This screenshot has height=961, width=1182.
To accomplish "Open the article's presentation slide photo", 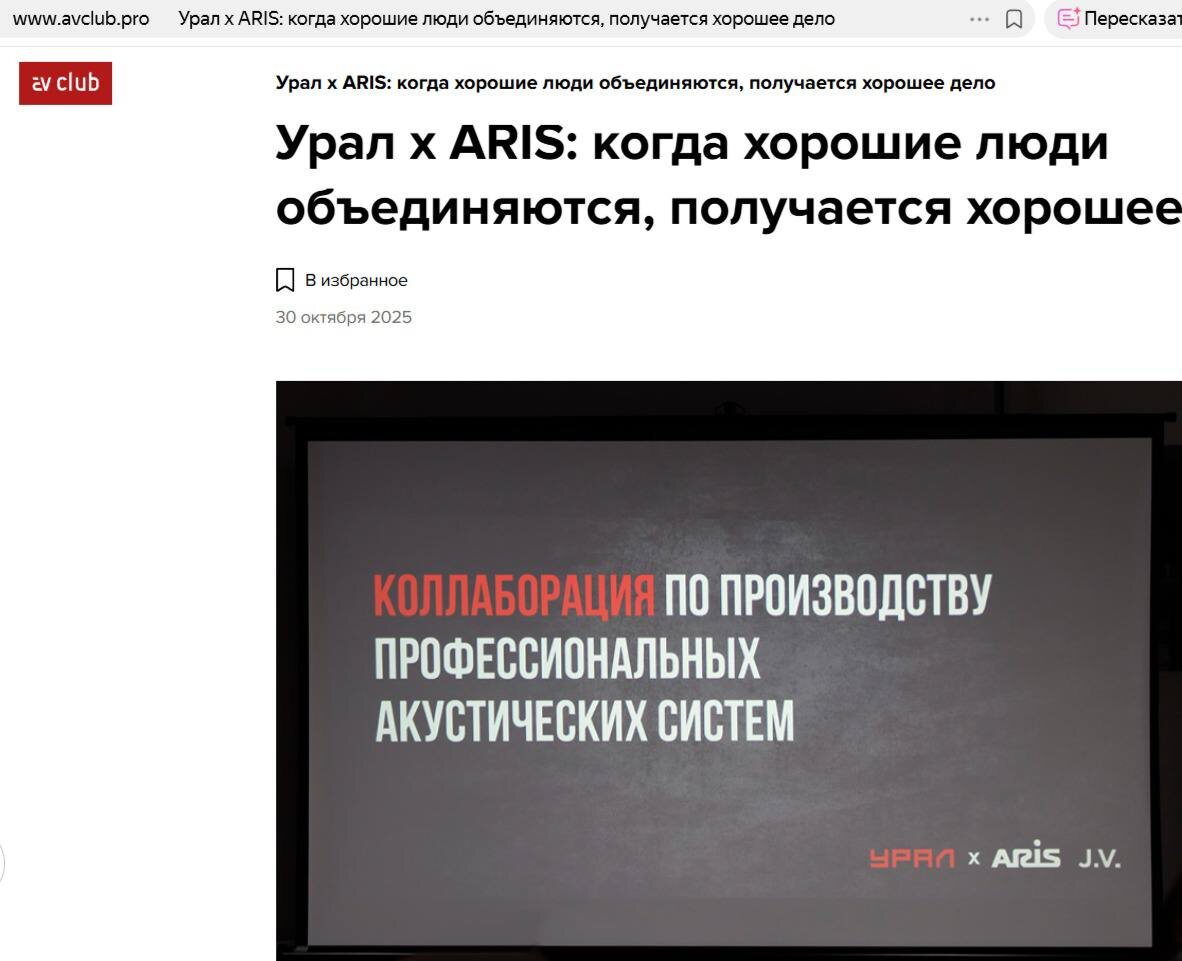I will (x=728, y=671).
